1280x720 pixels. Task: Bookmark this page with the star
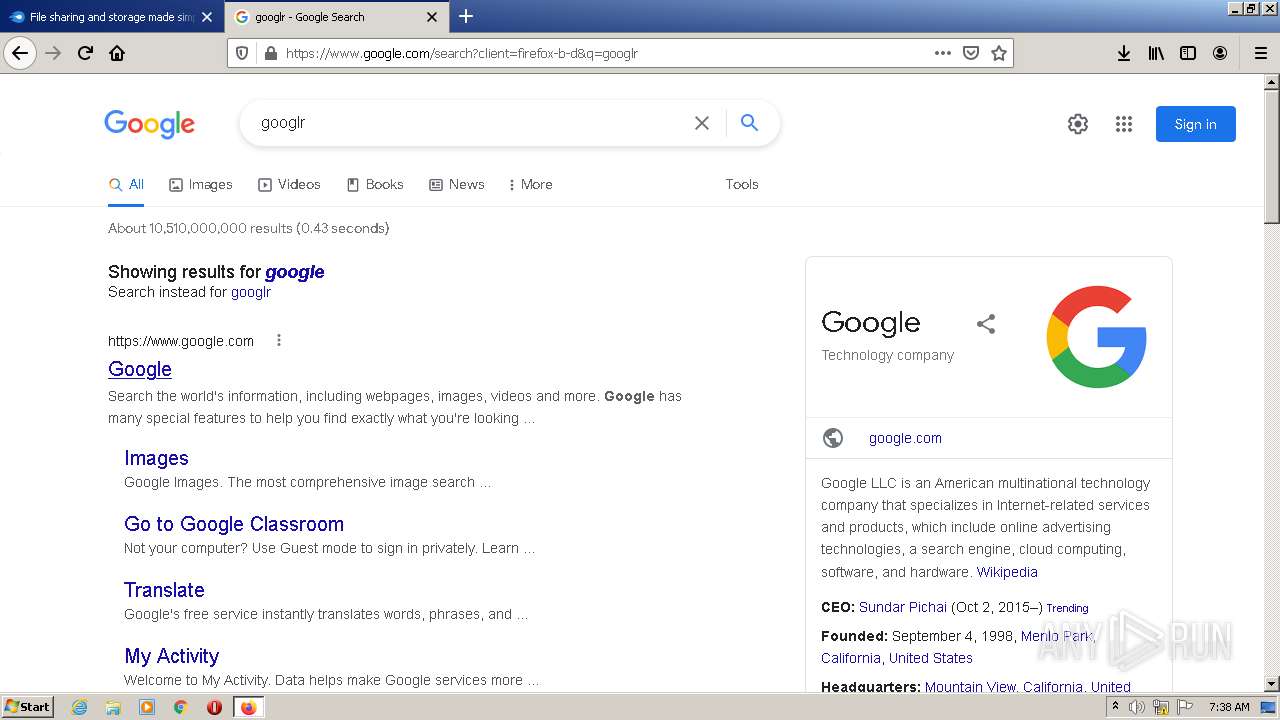click(999, 53)
